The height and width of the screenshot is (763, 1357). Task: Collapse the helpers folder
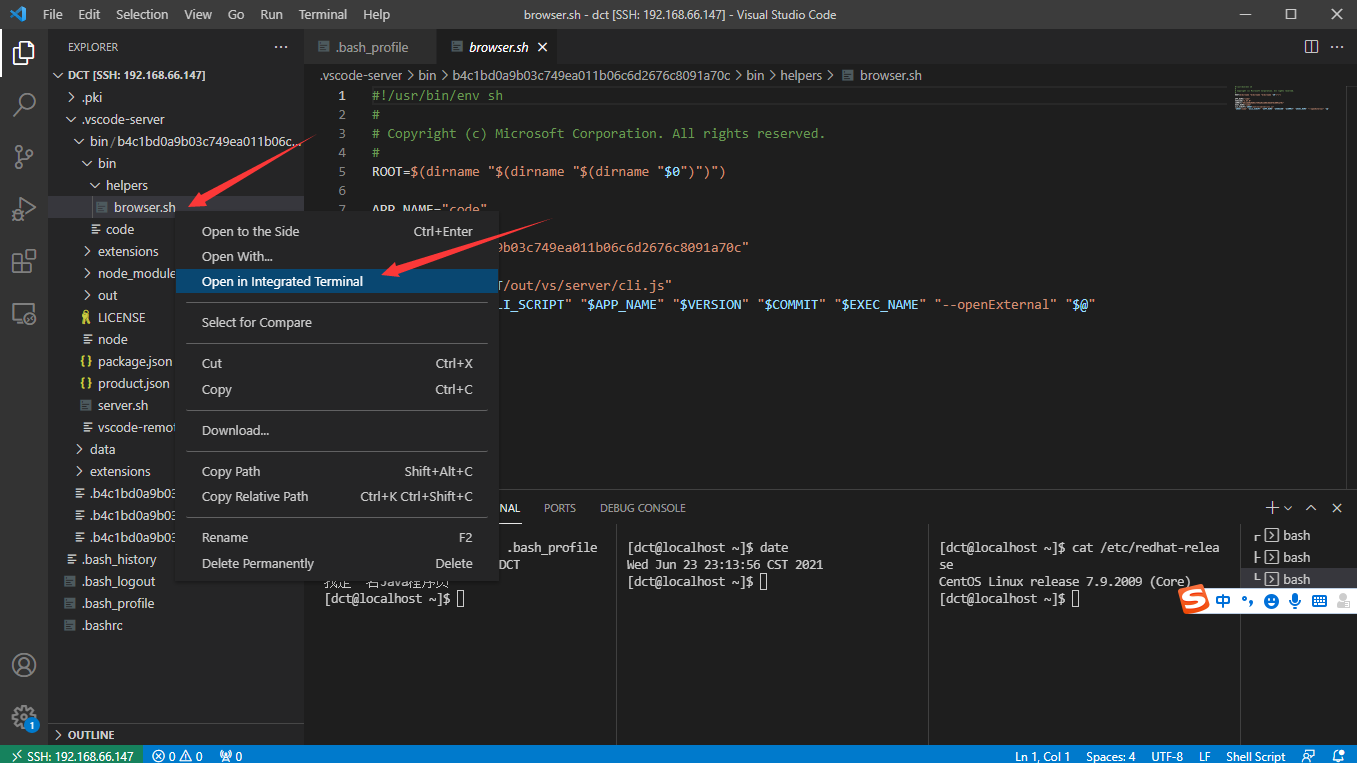pyautogui.click(x=126, y=185)
